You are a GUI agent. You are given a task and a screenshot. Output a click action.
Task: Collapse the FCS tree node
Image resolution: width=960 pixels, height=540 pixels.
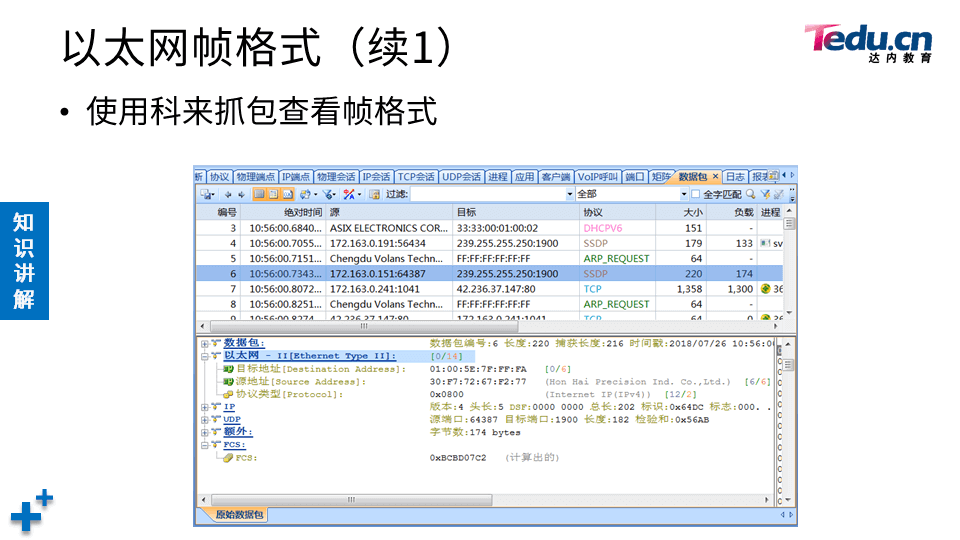click(204, 445)
